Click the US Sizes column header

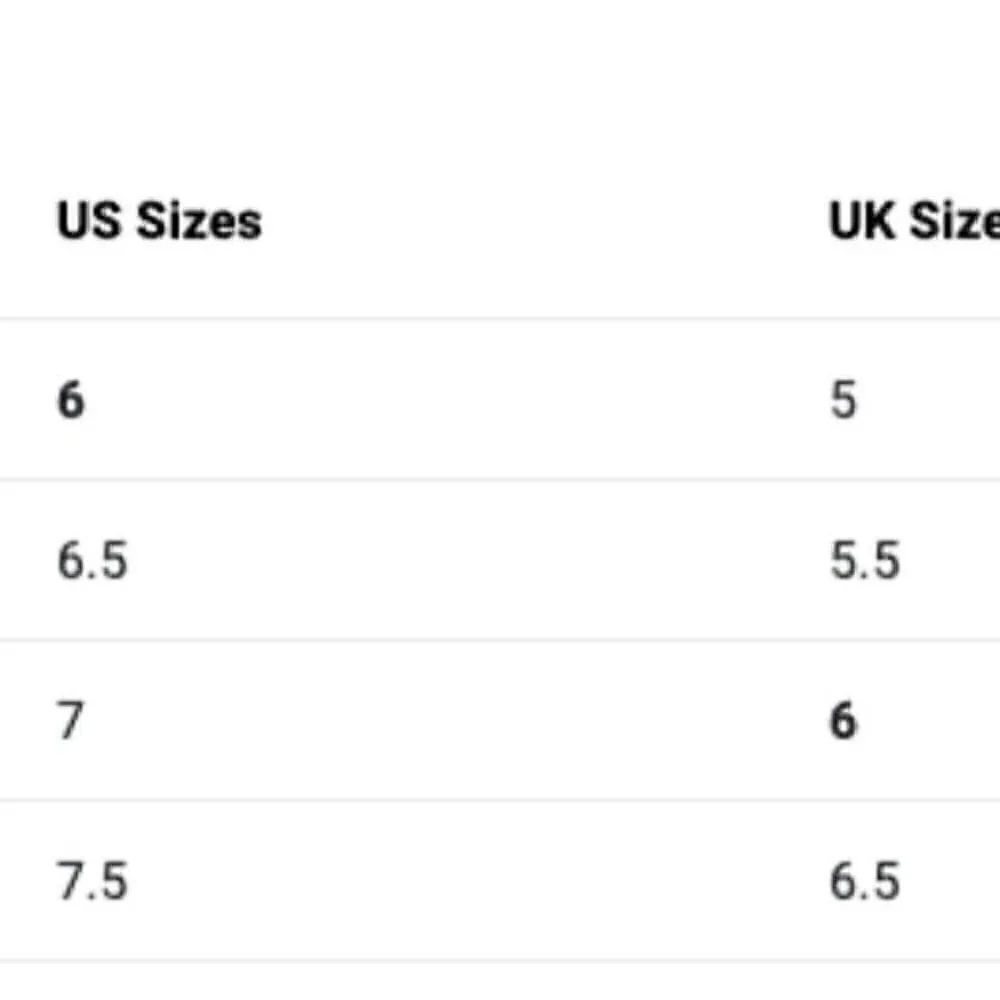pos(159,221)
